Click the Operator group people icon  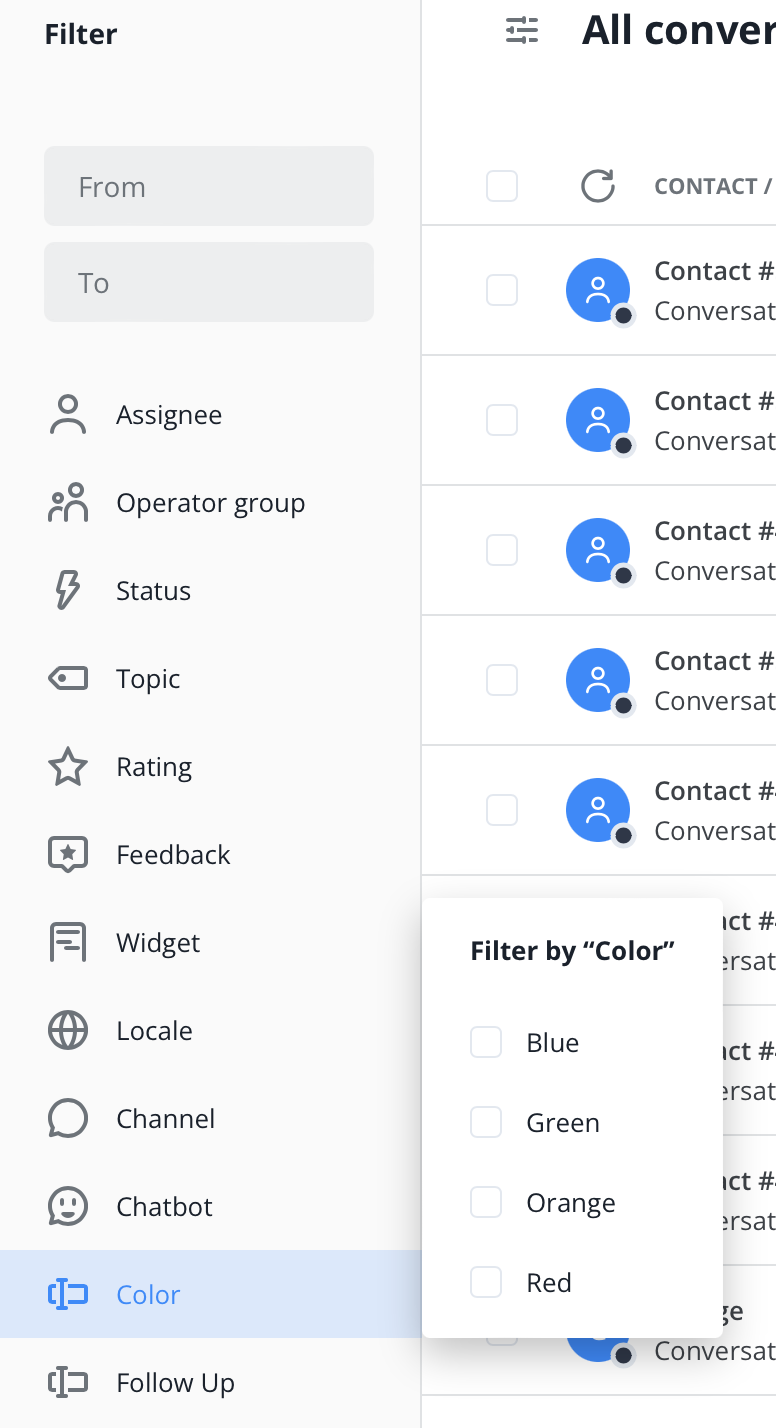tap(68, 503)
